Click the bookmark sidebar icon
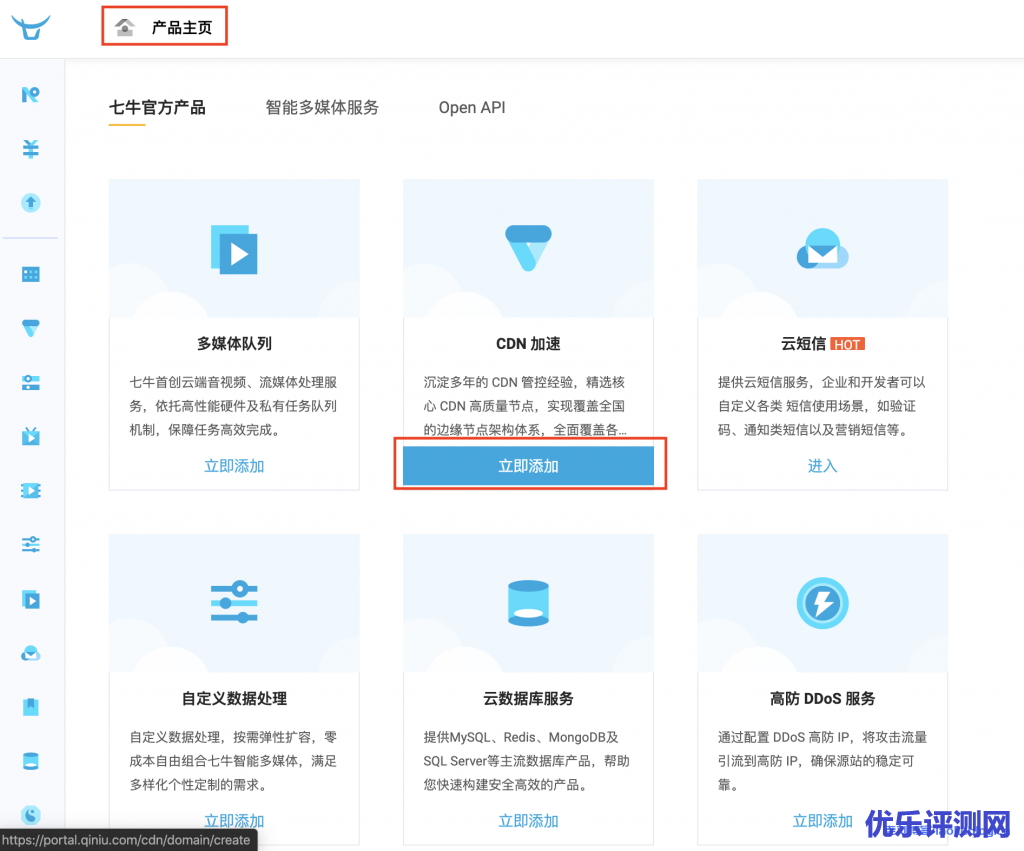Screen dimensions: 1024x851 point(31,707)
